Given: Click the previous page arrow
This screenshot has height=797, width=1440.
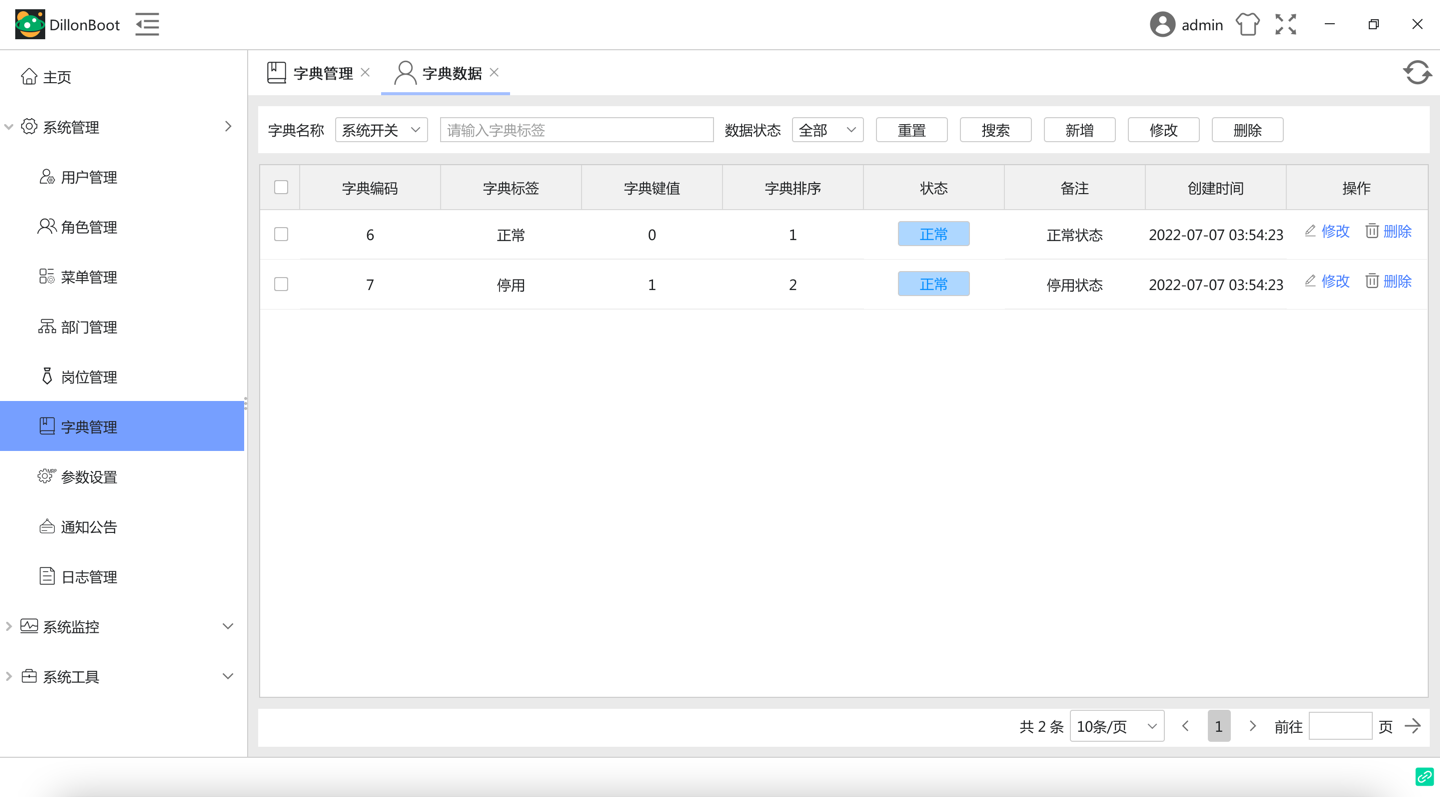Looking at the screenshot, I should (1186, 727).
